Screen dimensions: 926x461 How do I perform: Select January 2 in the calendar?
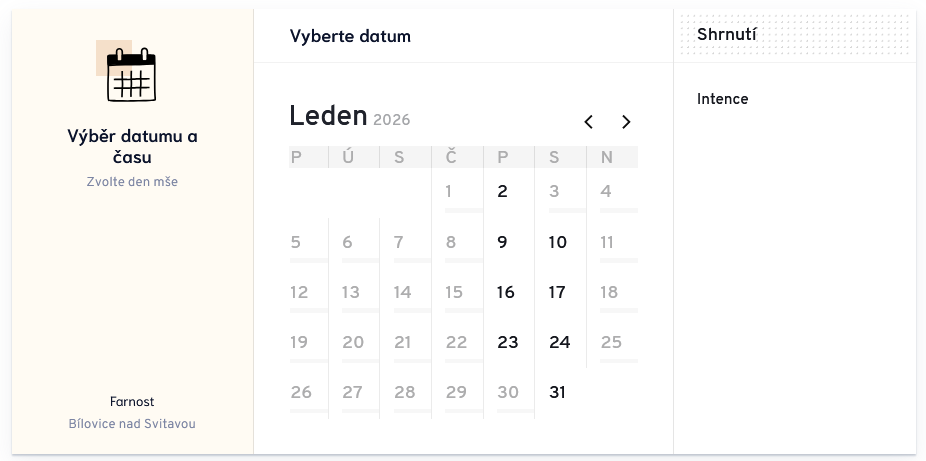point(502,191)
